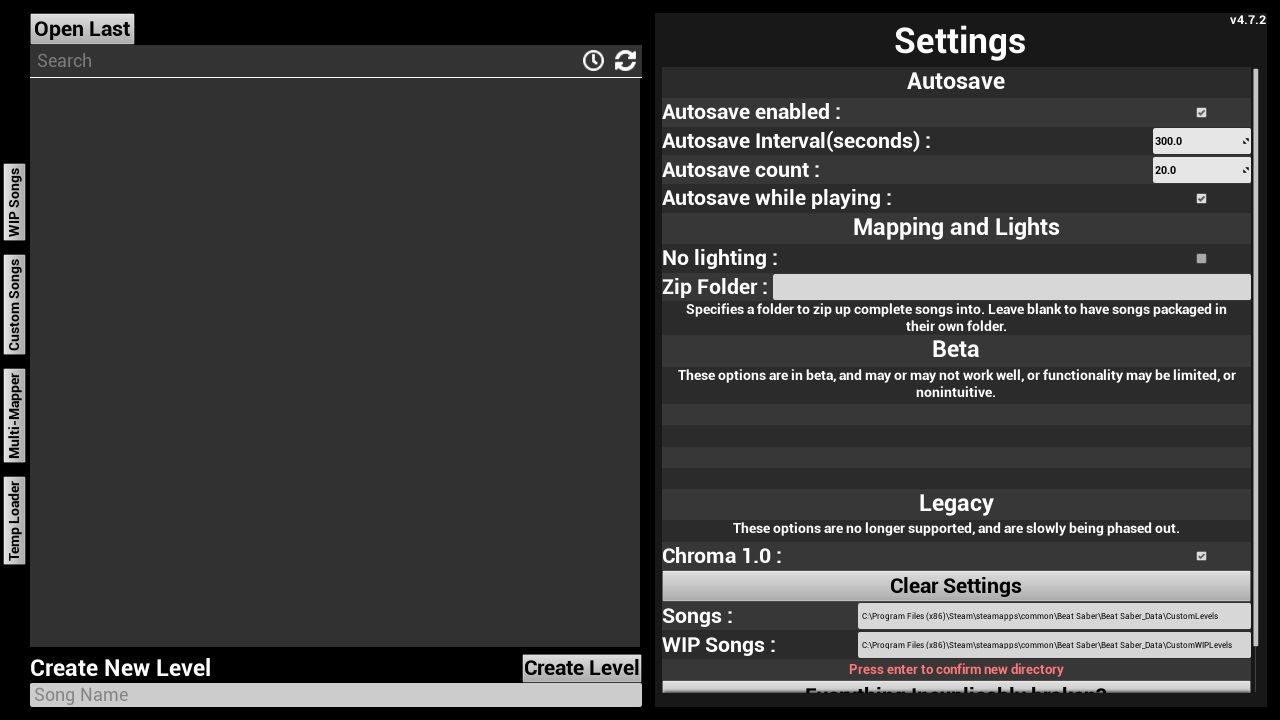
Task: Click Create Level to make a new map
Action: [x=581, y=668]
